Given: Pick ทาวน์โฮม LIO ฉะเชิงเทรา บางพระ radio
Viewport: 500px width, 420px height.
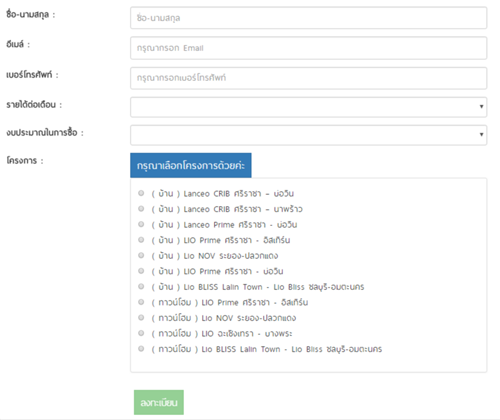Looking at the screenshot, I should pyautogui.click(x=141, y=333).
